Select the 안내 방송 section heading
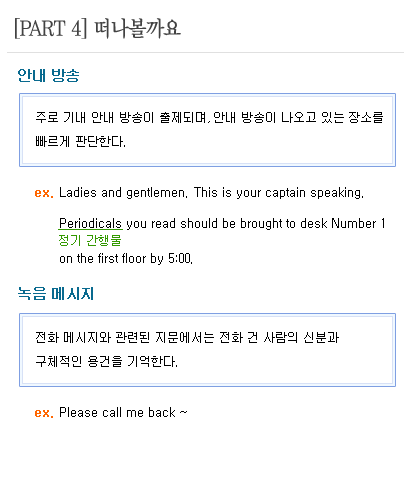Screen dimensions: 410x480 click(x=48, y=75)
